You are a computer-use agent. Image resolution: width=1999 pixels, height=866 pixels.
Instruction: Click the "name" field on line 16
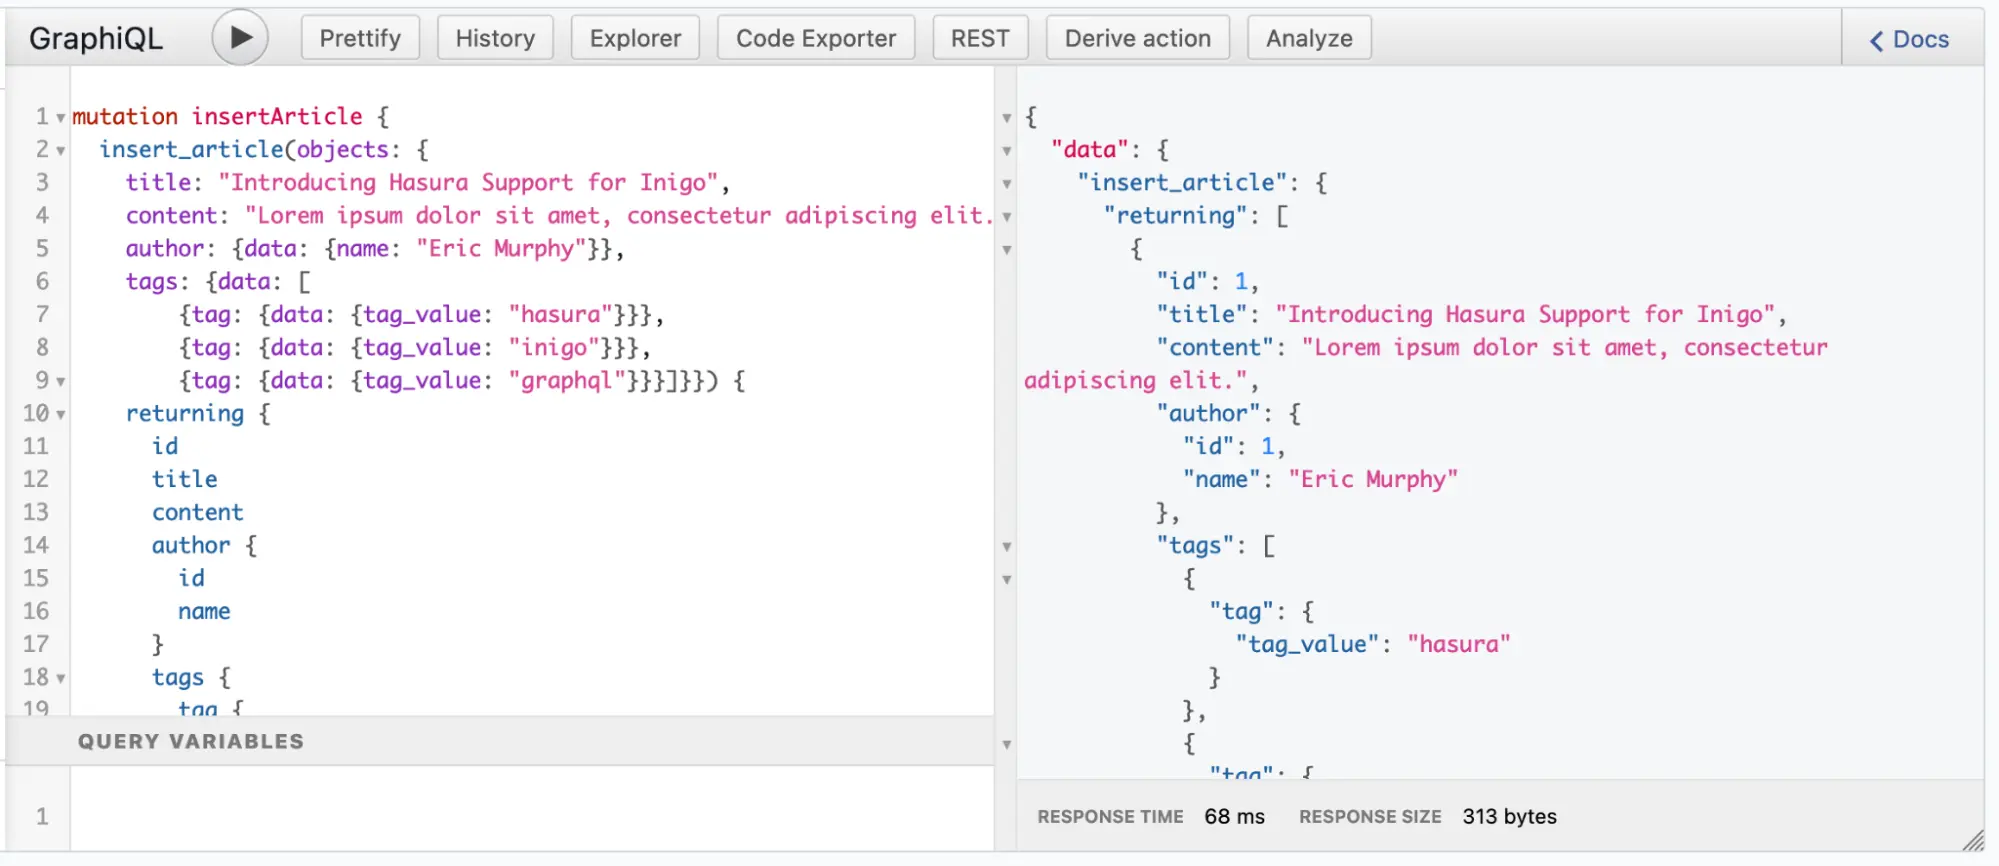pos(204,611)
